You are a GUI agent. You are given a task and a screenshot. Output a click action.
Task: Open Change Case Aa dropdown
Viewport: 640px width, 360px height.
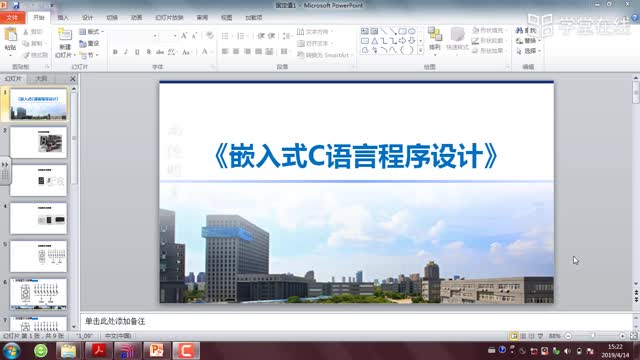[x=186, y=52]
